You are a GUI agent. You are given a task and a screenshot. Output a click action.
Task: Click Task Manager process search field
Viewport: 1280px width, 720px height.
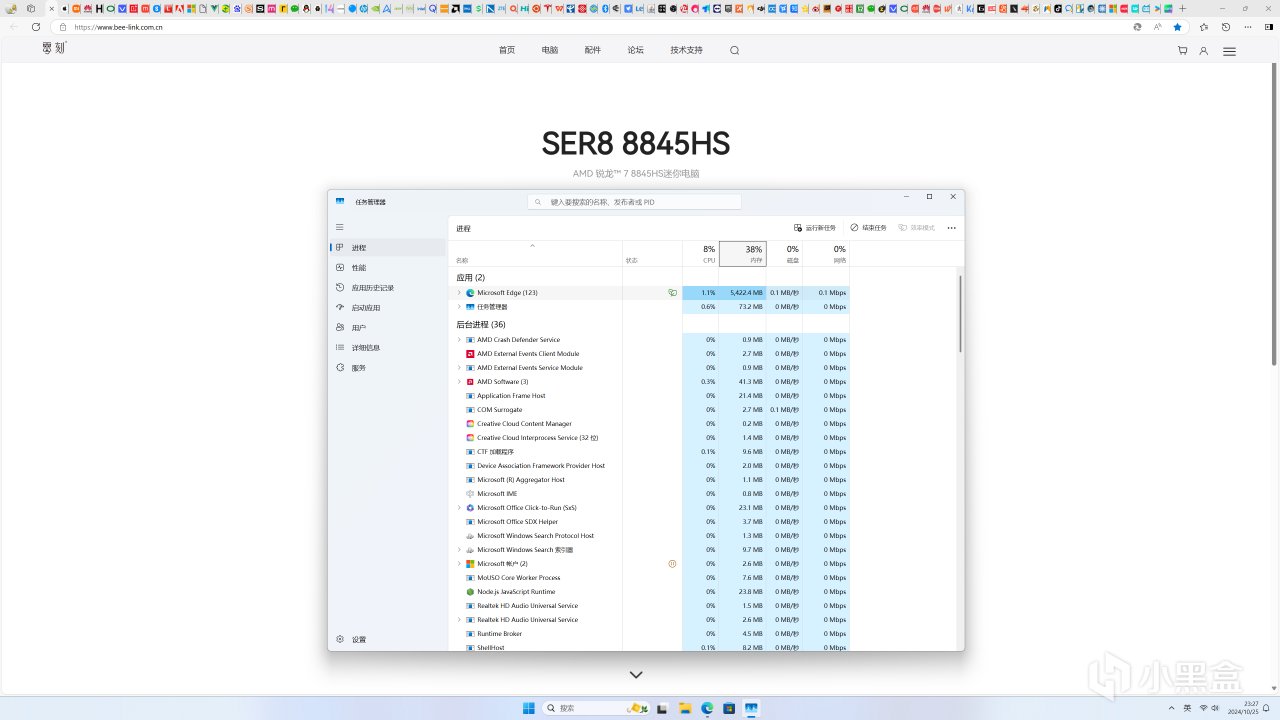634,202
